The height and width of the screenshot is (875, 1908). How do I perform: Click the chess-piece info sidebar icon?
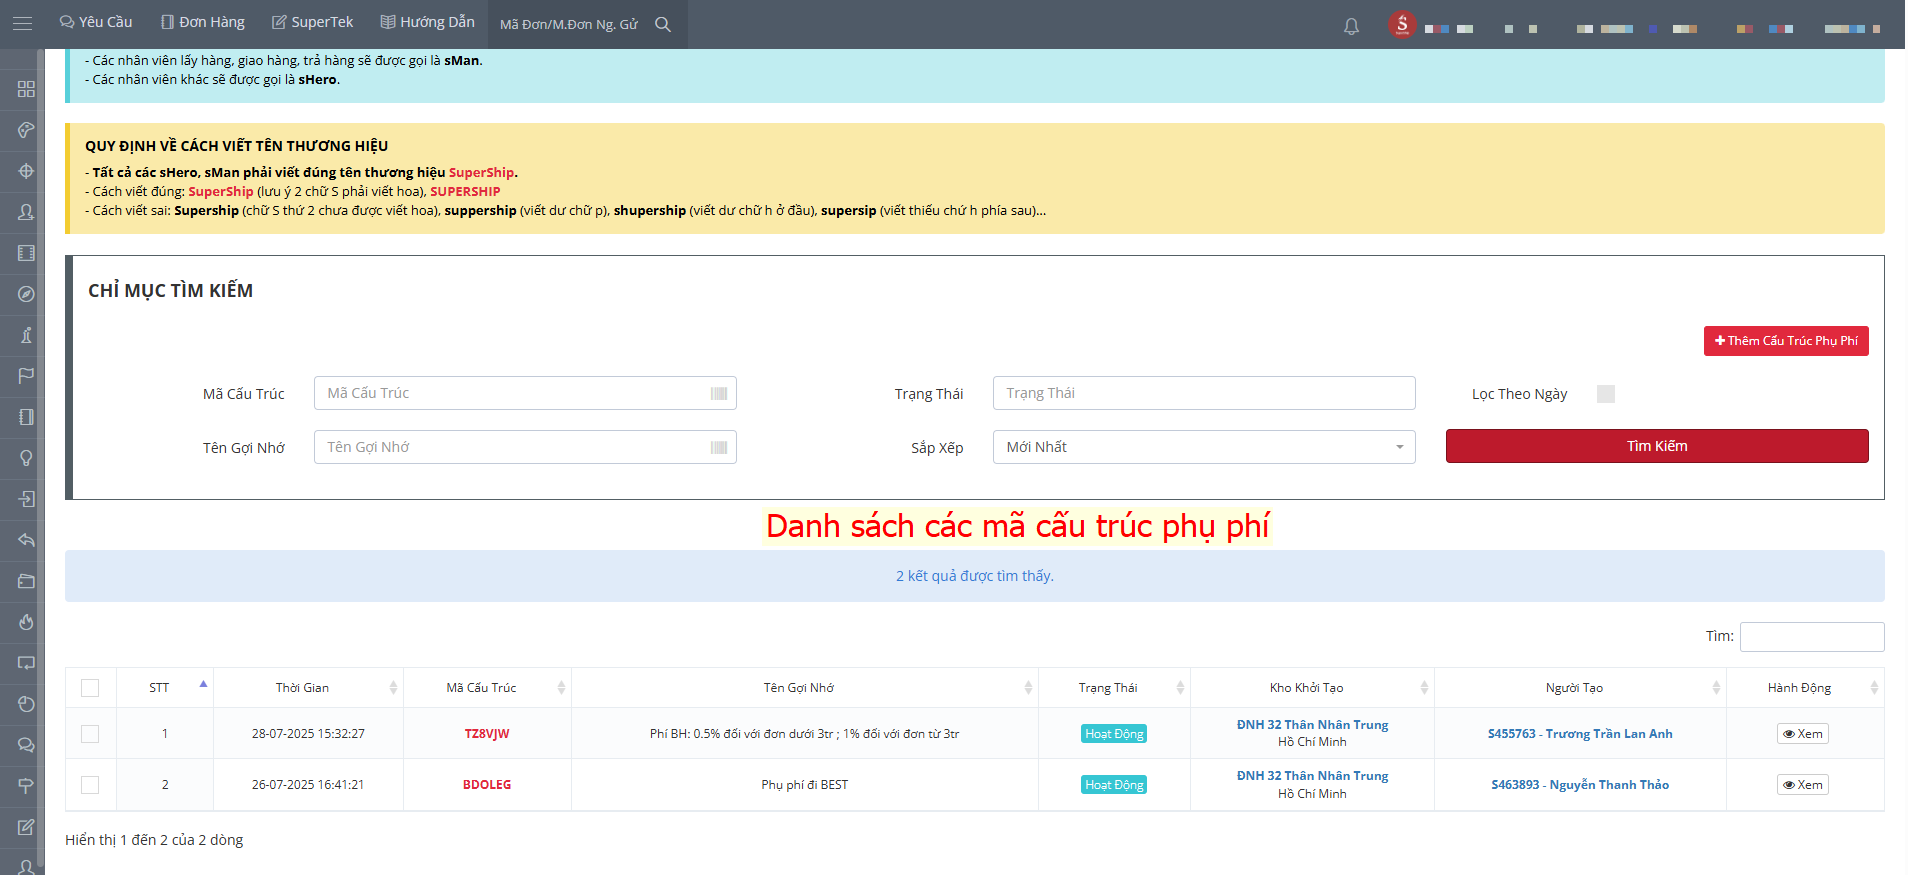26,335
